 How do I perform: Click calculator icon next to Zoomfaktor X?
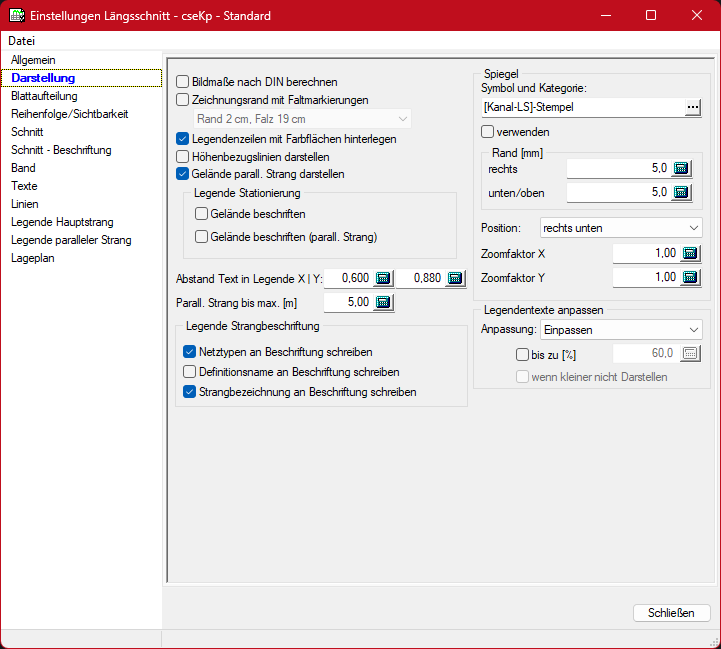pos(690,253)
